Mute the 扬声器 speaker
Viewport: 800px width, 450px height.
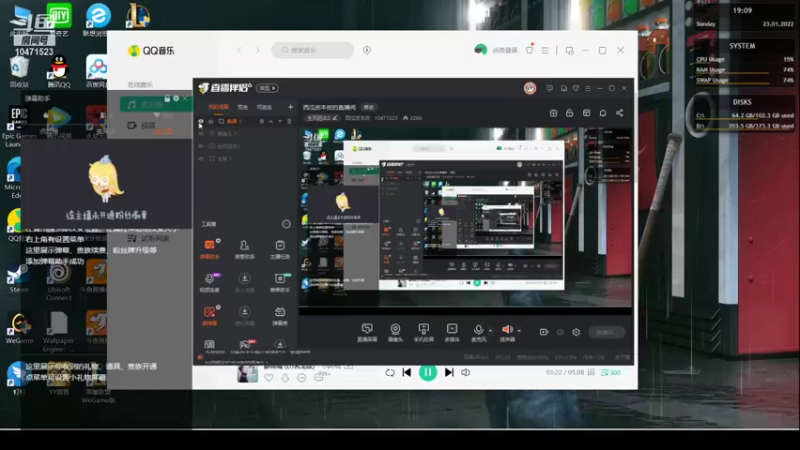pos(507,332)
